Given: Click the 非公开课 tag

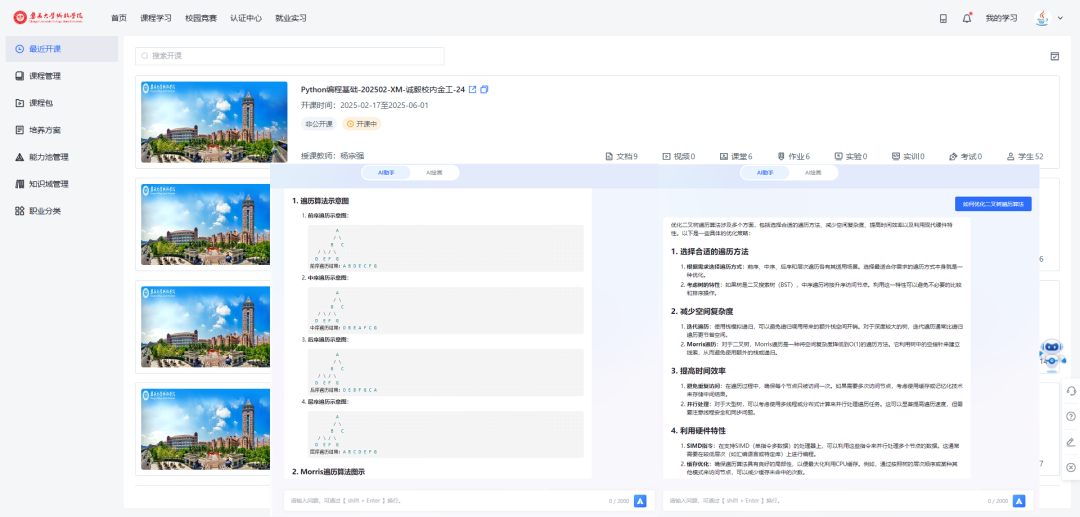Looking at the screenshot, I should point(319,124).
